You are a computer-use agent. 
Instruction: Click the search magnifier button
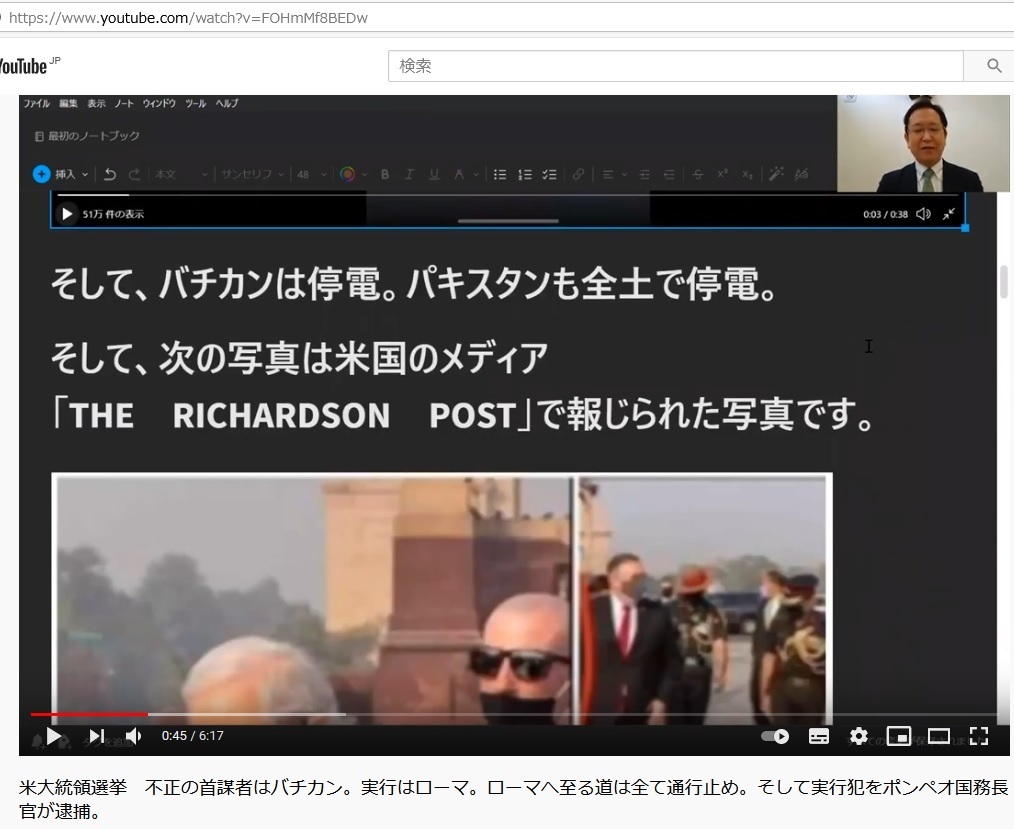994,66
